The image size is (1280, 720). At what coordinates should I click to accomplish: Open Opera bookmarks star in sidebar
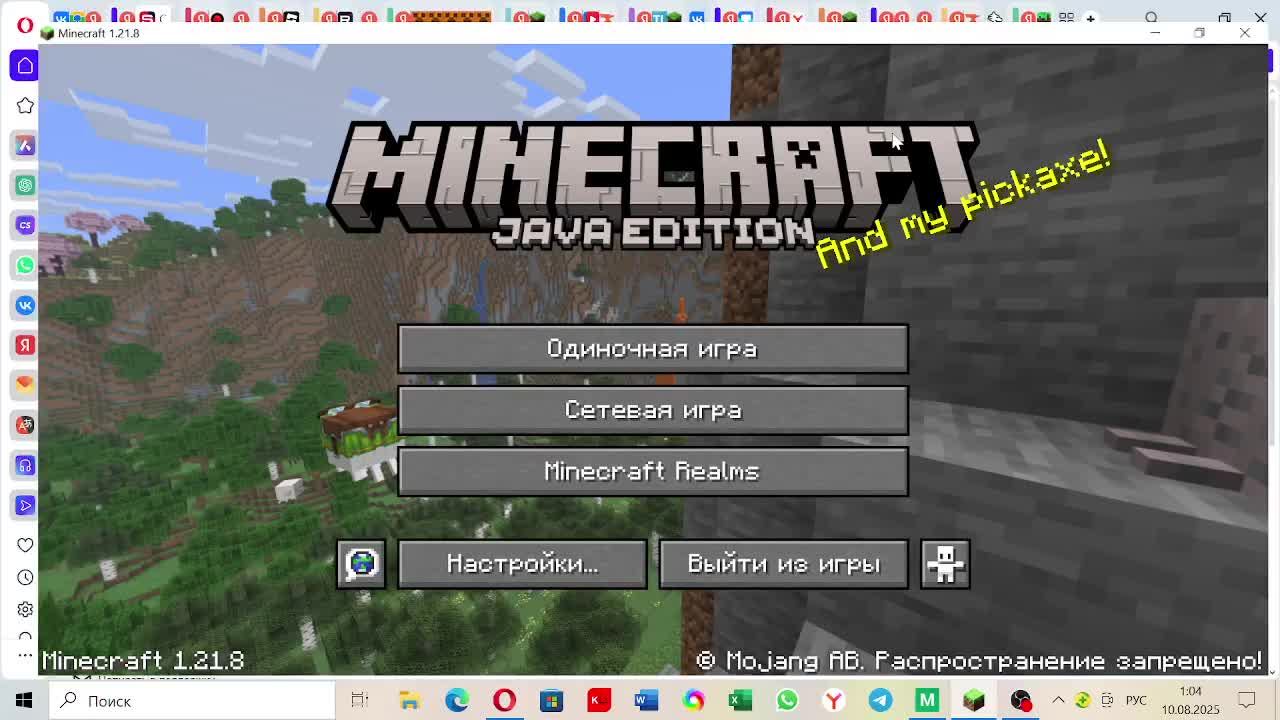(x=25, y=106)
